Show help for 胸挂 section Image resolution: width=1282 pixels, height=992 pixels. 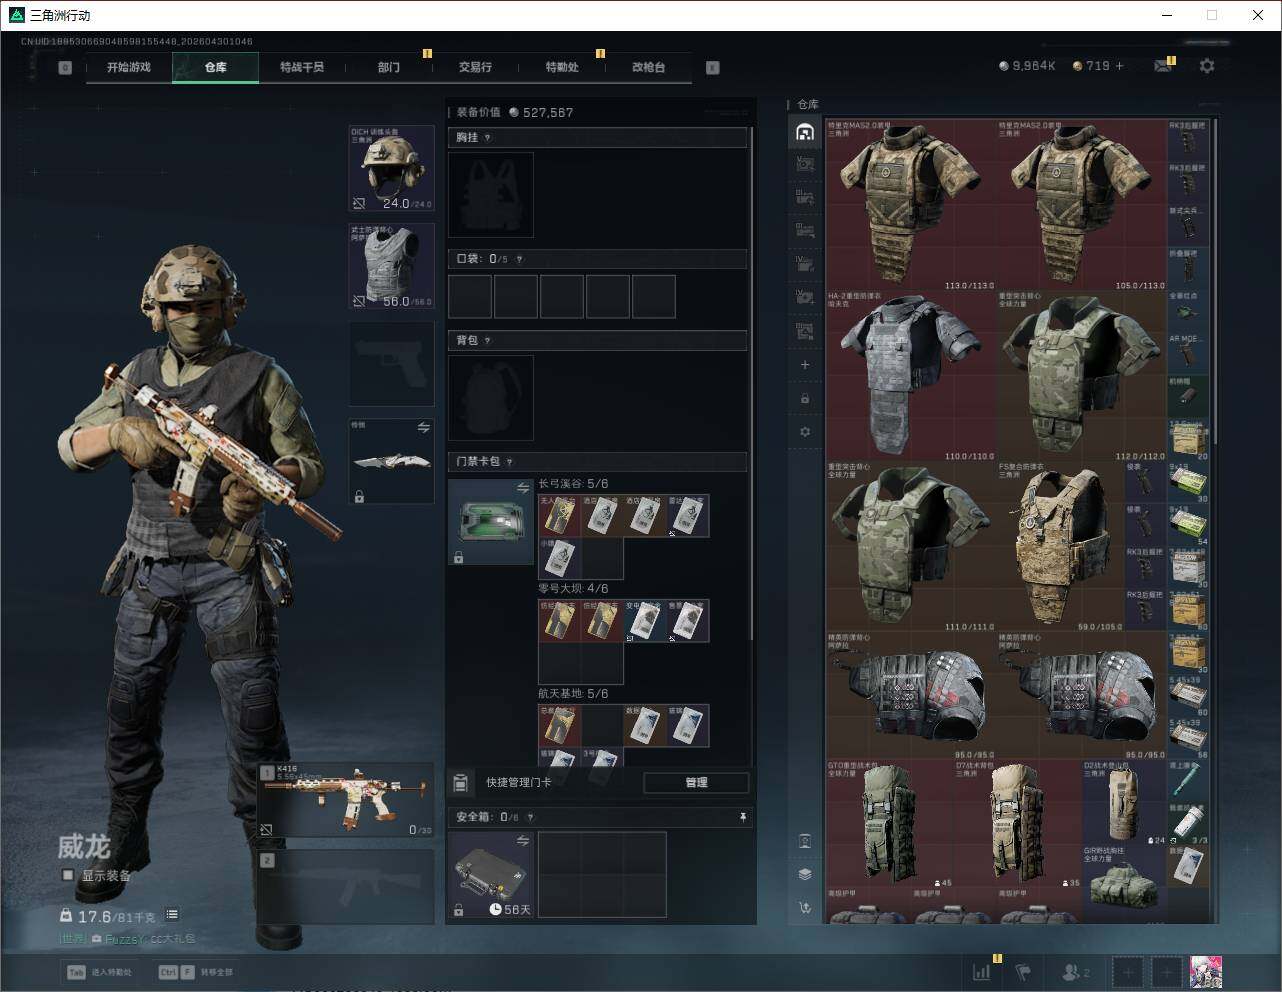point(487,137)
